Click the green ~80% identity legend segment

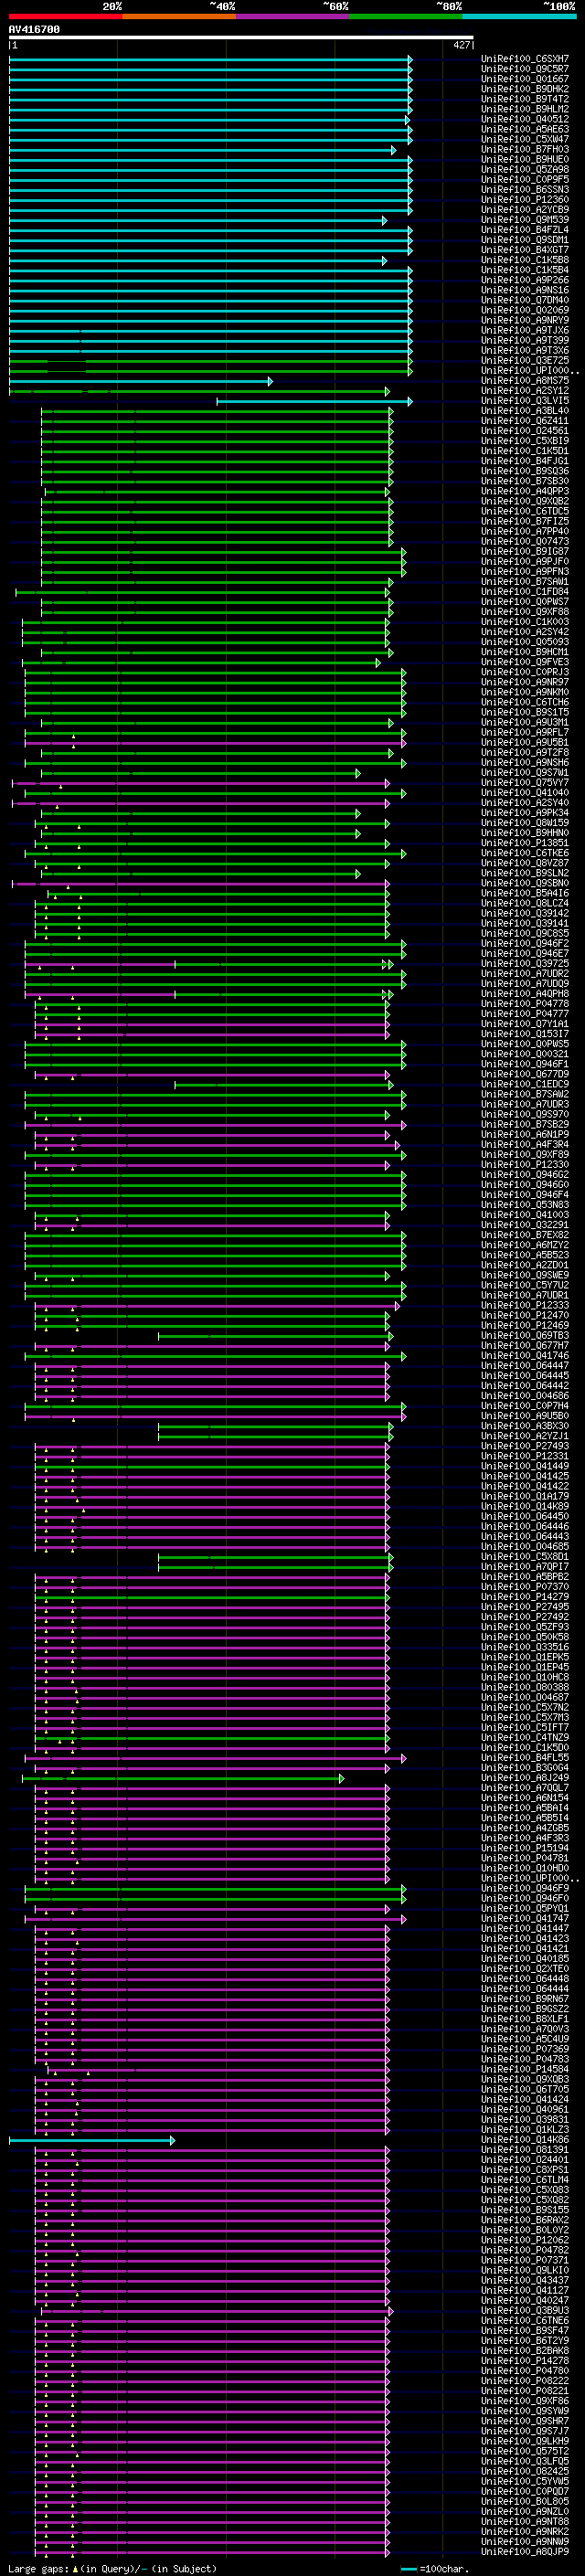(x=406, y=16)
